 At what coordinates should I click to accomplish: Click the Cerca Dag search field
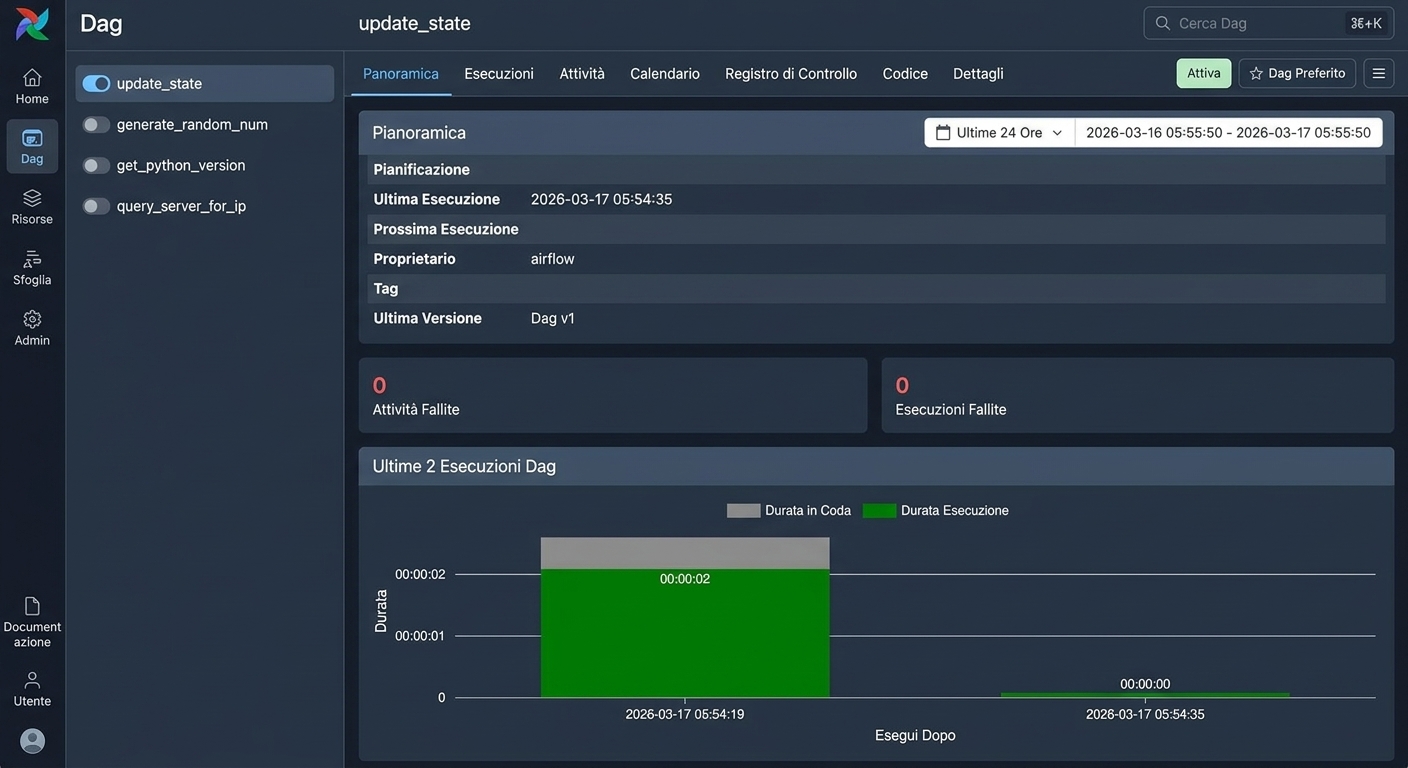pyautogui.click(x=1269, y=23)
